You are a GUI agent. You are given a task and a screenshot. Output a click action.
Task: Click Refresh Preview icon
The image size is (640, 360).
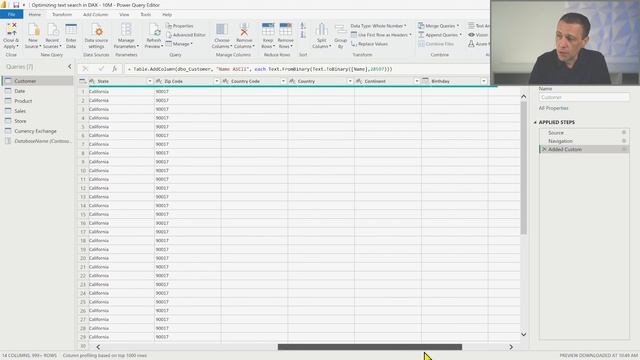pyautogui.click(x=154, y=29)
